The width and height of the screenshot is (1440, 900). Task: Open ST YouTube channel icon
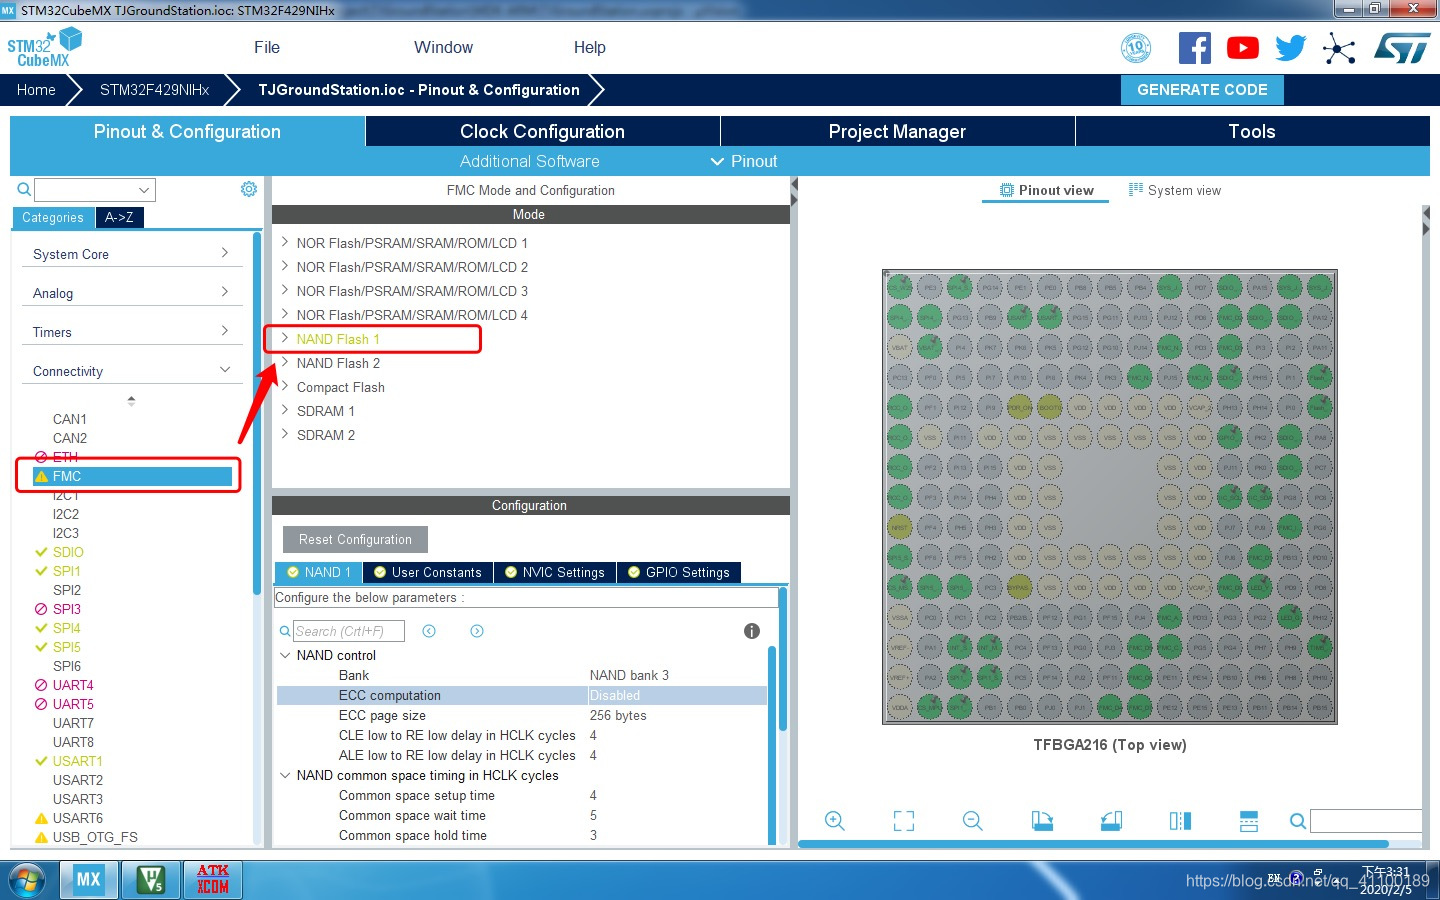tap(1242, 48)
